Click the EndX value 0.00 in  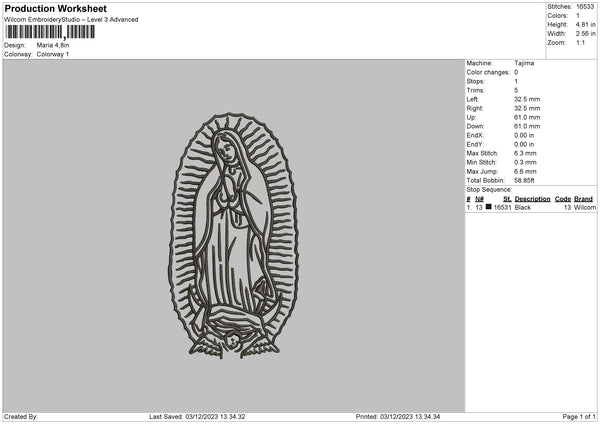point(524,135)
